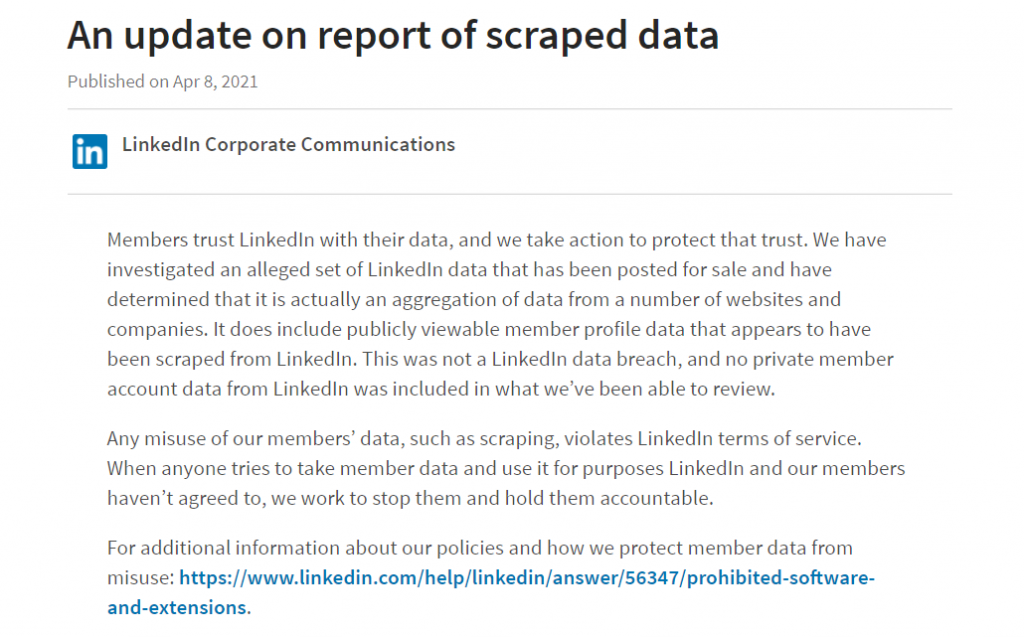Click the LinkedIn logo icon beside author name
The height and width of the screenshot is (637, 1024).
coord(89,152)
